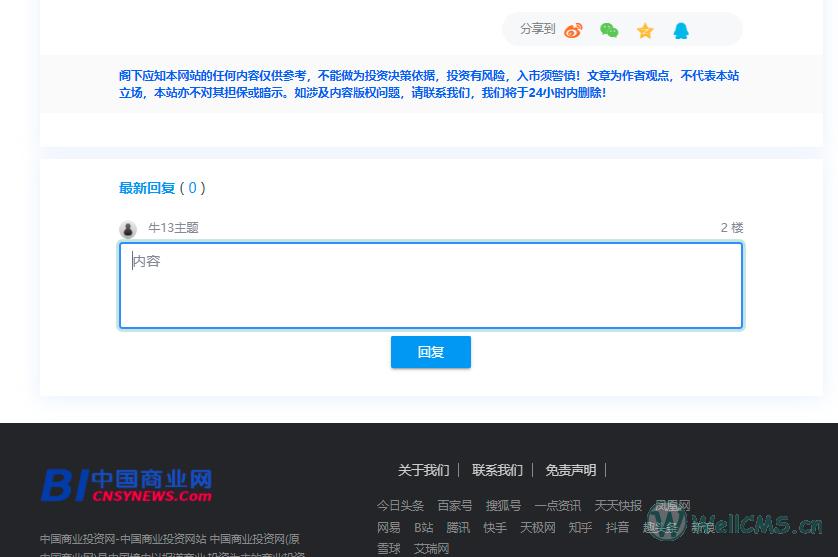The width and height of the screenshot is (838, 557).
Task: Submit with the 回复 button
Action: (x=431, y=352)
